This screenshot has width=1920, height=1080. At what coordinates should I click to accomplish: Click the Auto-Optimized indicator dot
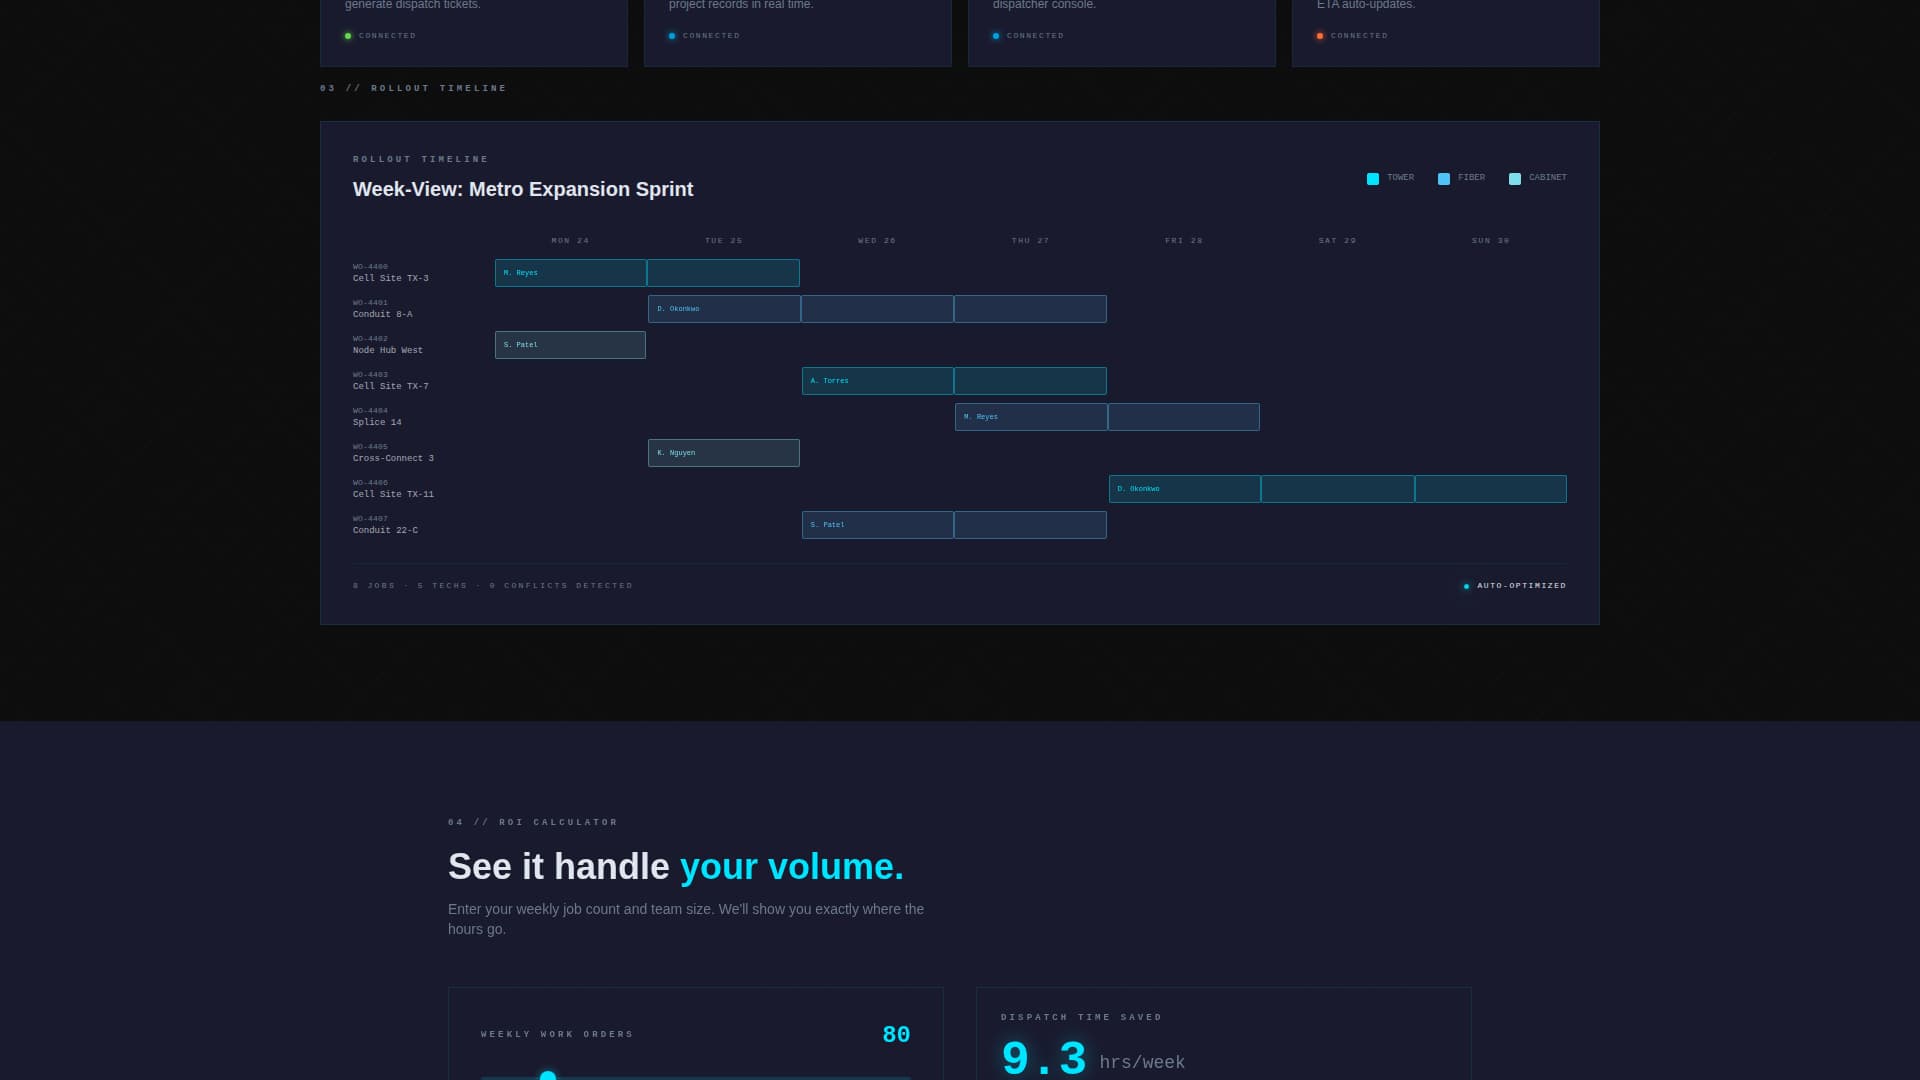click(1466, 587)
